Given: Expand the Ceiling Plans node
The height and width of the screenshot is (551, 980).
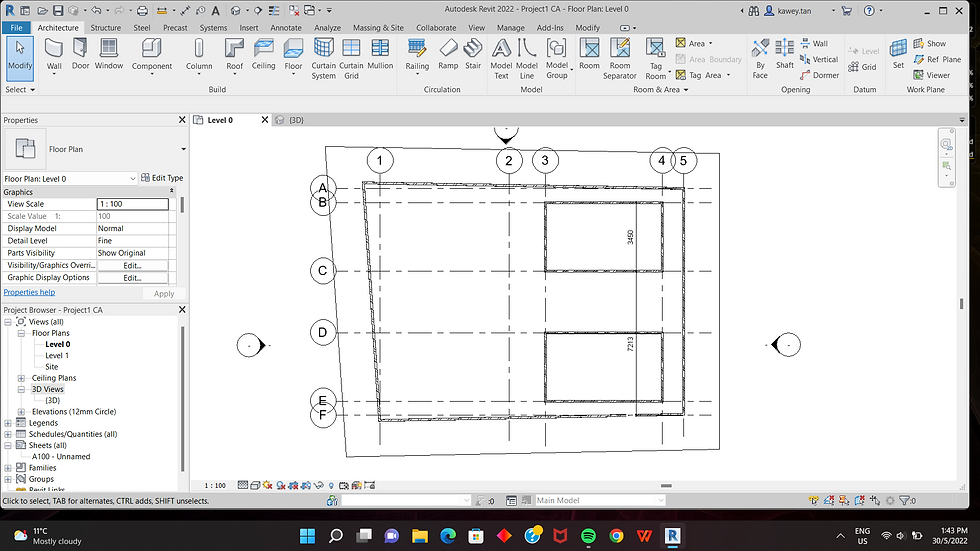Looking at the screenshot, I should (21, 378).
